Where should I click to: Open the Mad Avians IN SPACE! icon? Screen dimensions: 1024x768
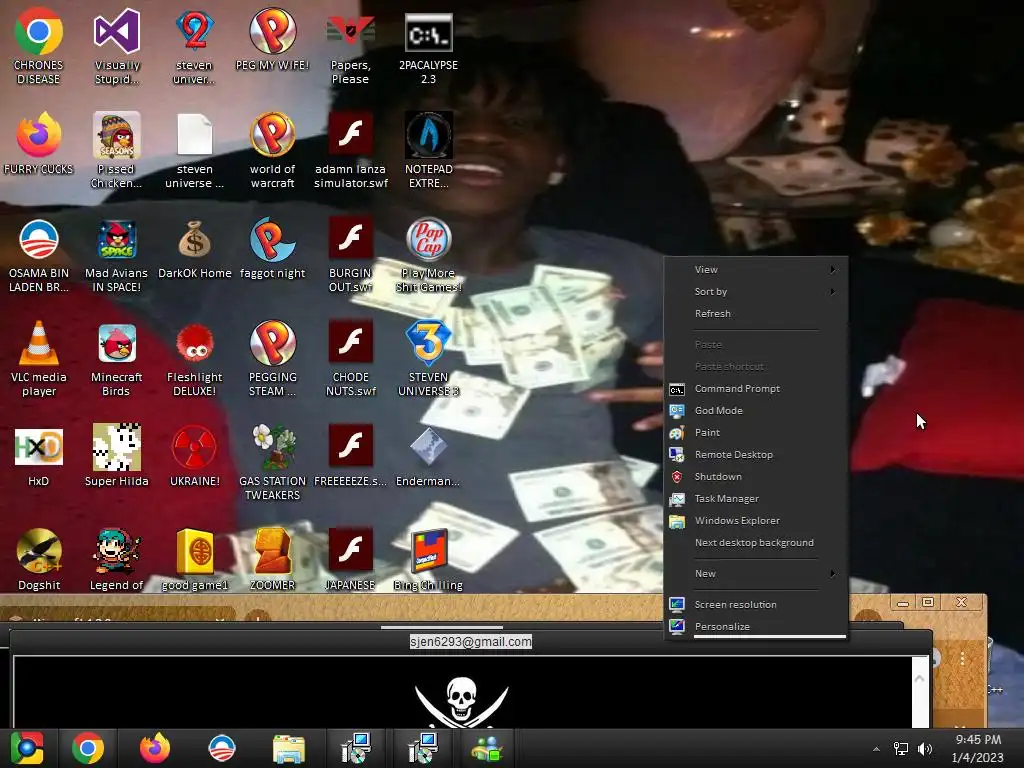click(x=116, y=255)
